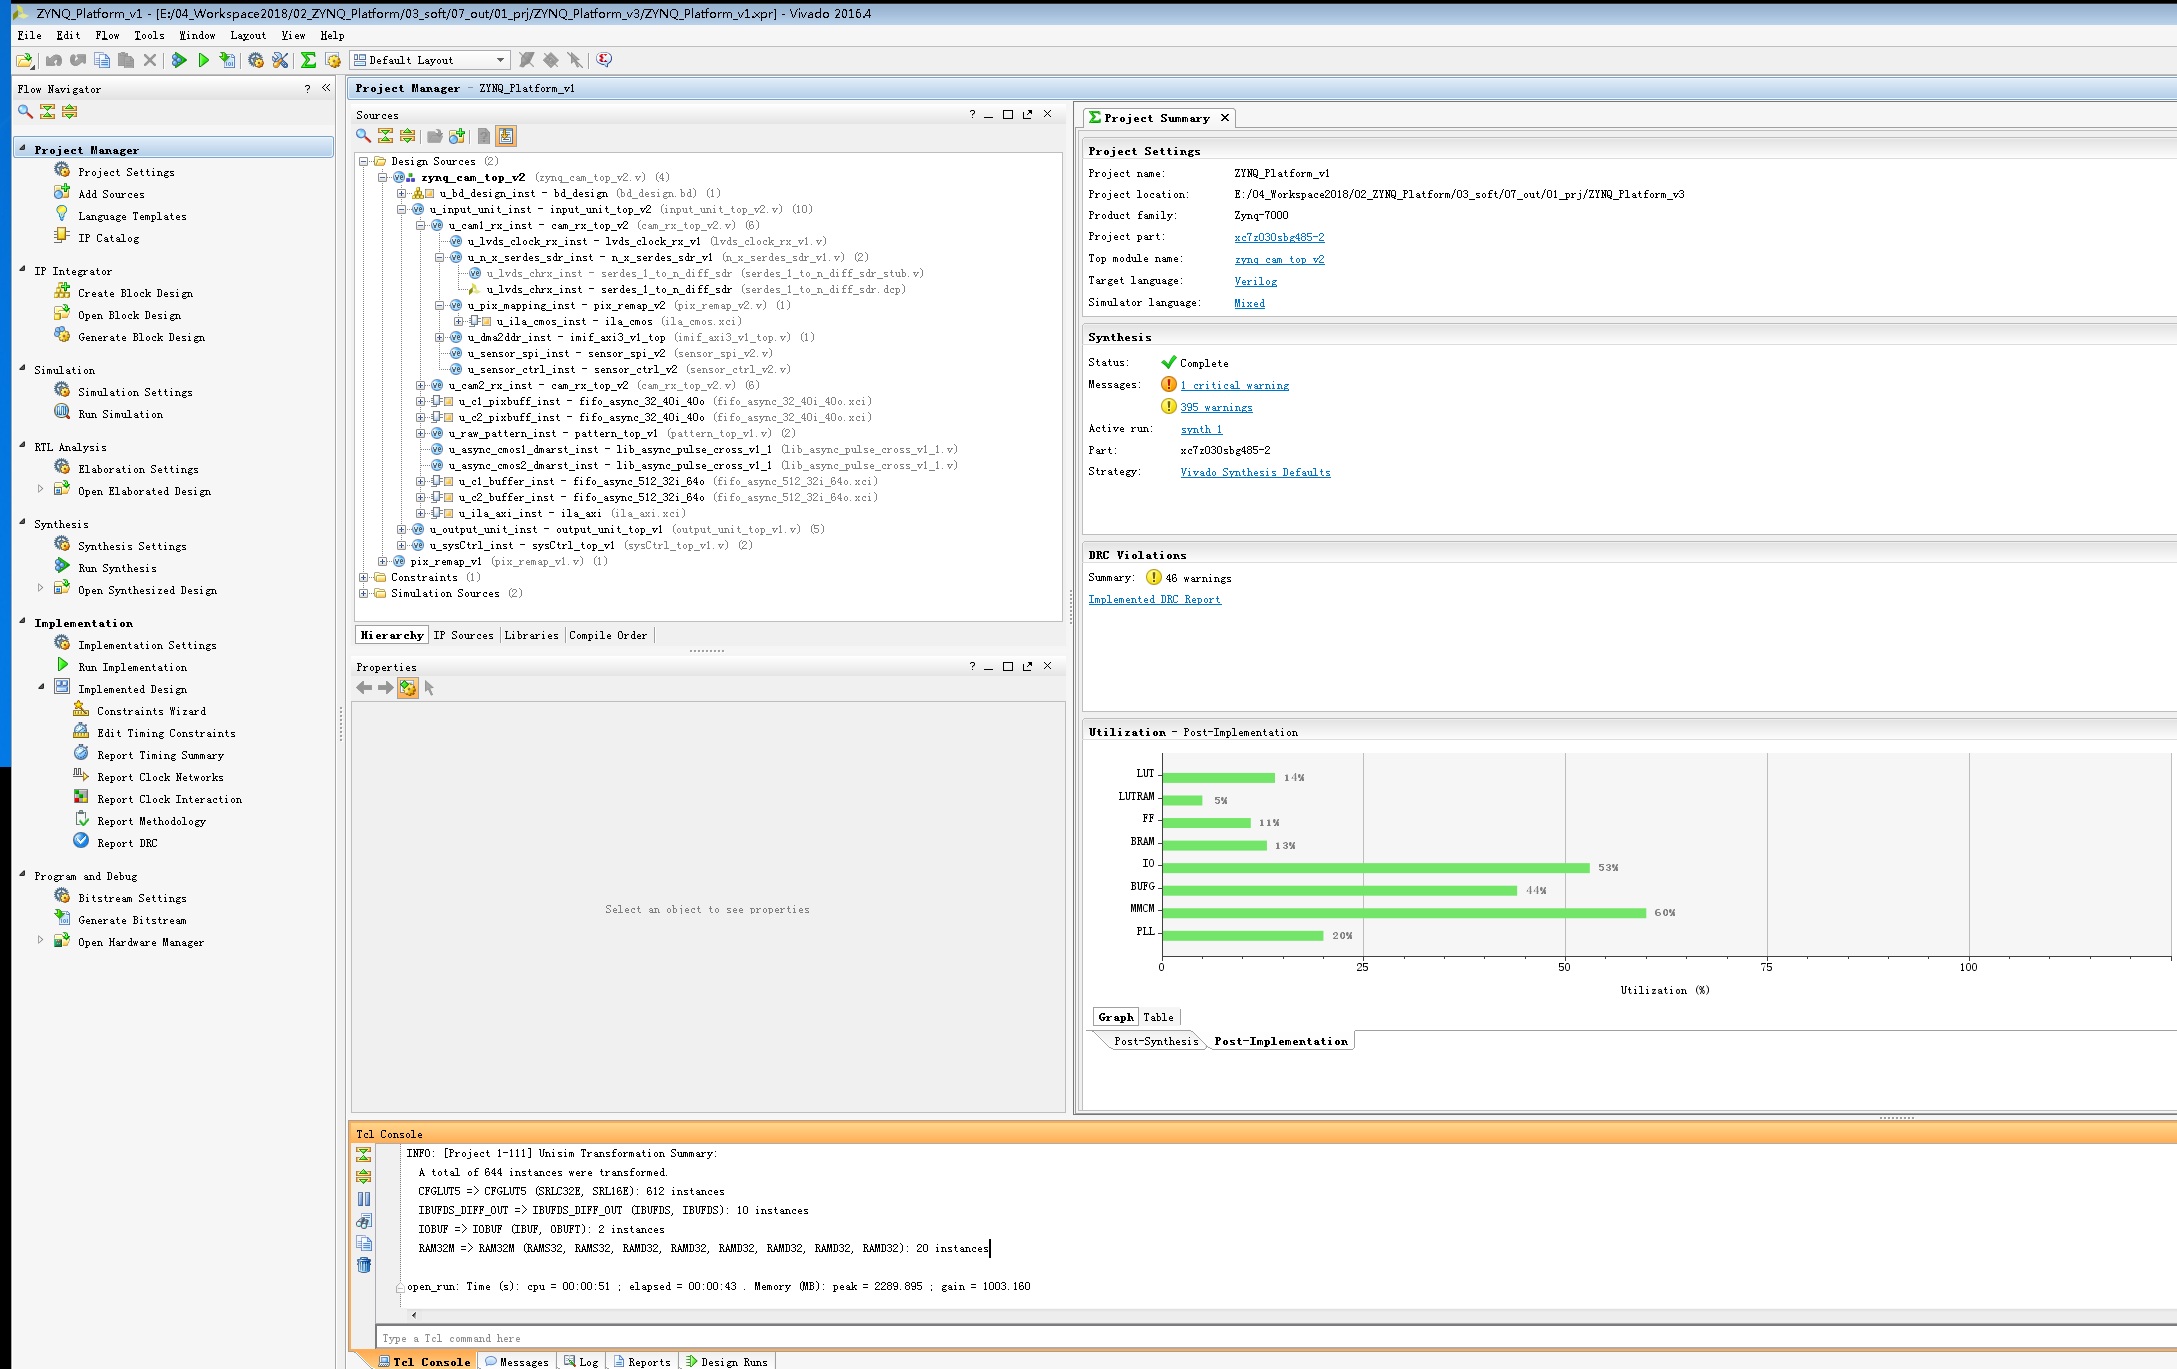Click the Generate Bitstream toolbar icon
The height and width of the screenshot is (1369, 2177).
pos(228,60)
